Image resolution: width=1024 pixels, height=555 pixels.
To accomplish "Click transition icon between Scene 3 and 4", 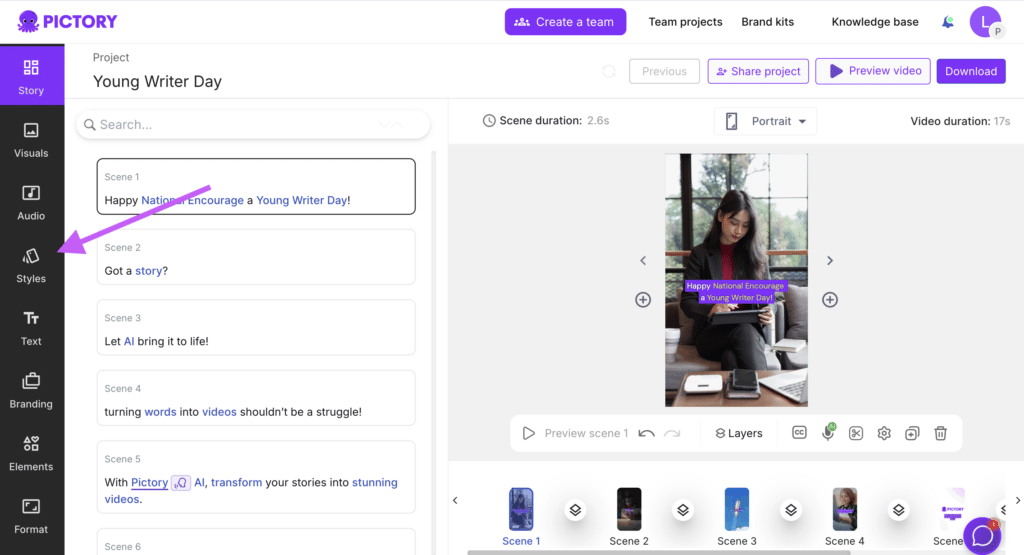I will [791, 510].
